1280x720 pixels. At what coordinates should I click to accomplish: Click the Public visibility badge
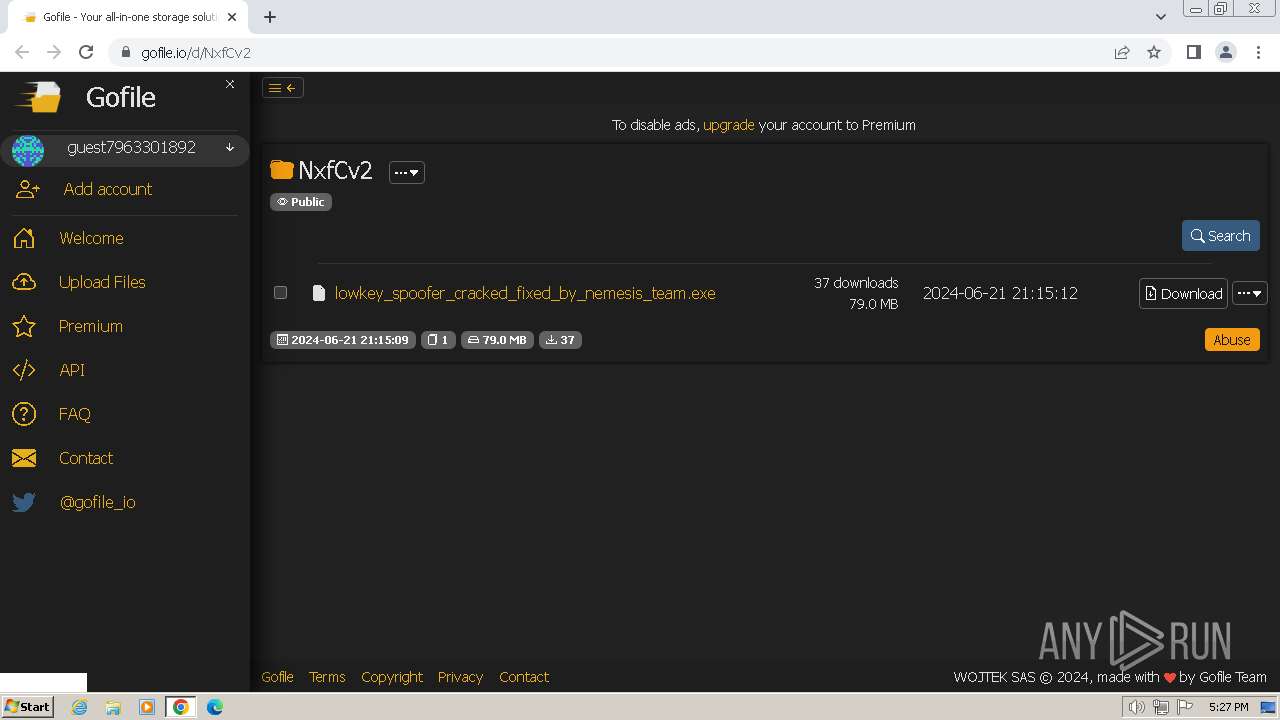[301, 202]
